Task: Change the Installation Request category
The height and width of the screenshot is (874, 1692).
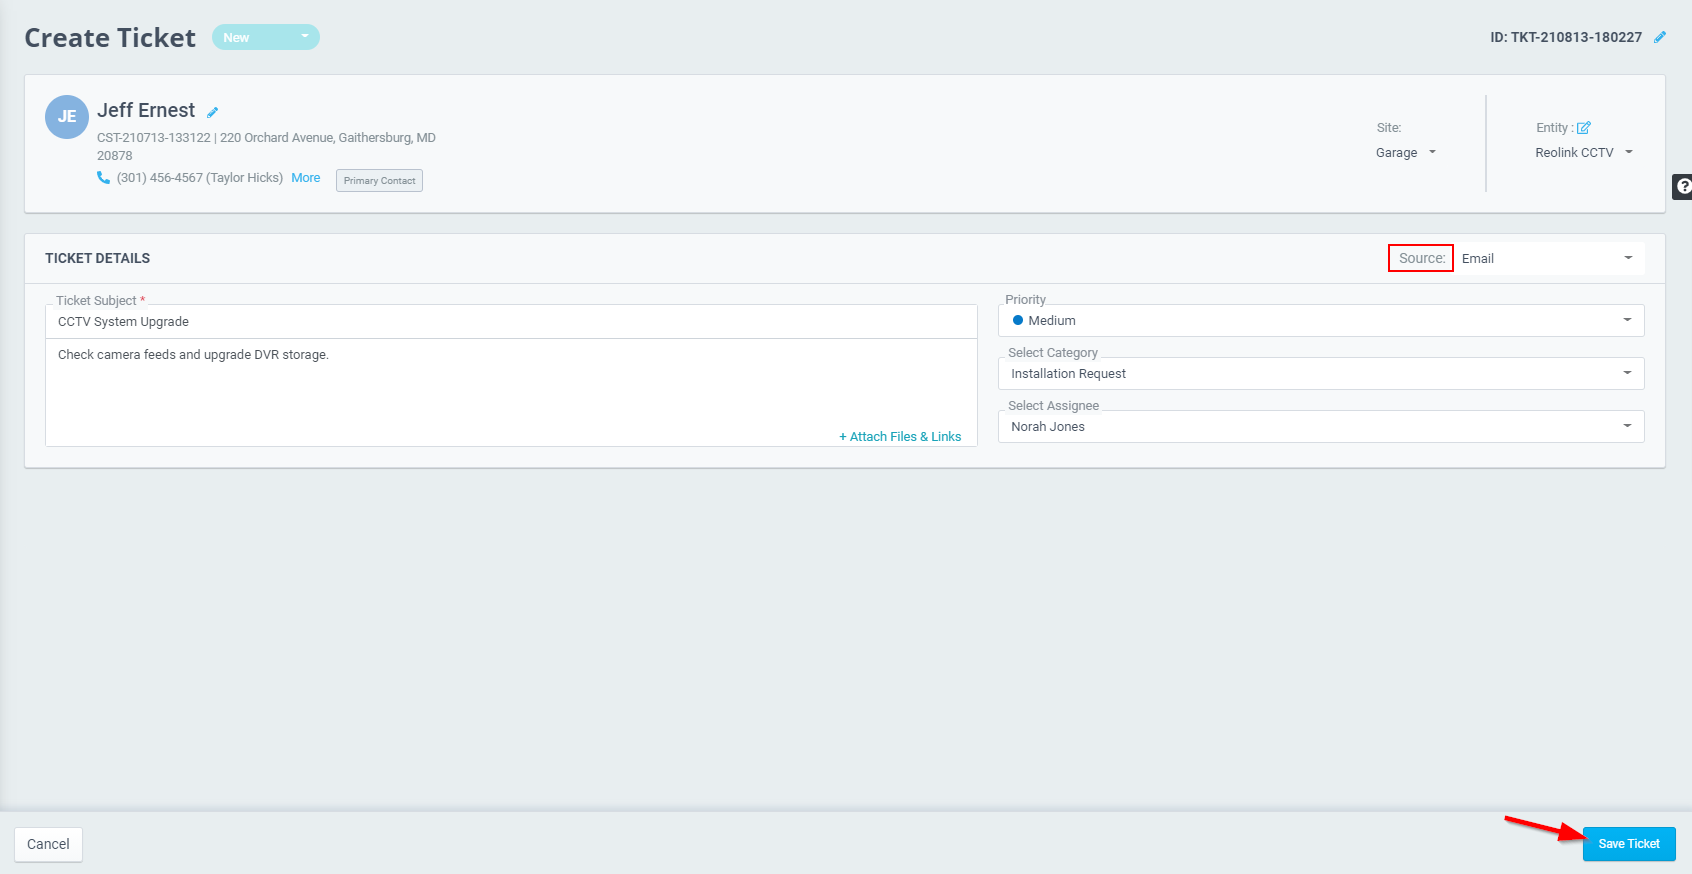Action: (1320, 374)
